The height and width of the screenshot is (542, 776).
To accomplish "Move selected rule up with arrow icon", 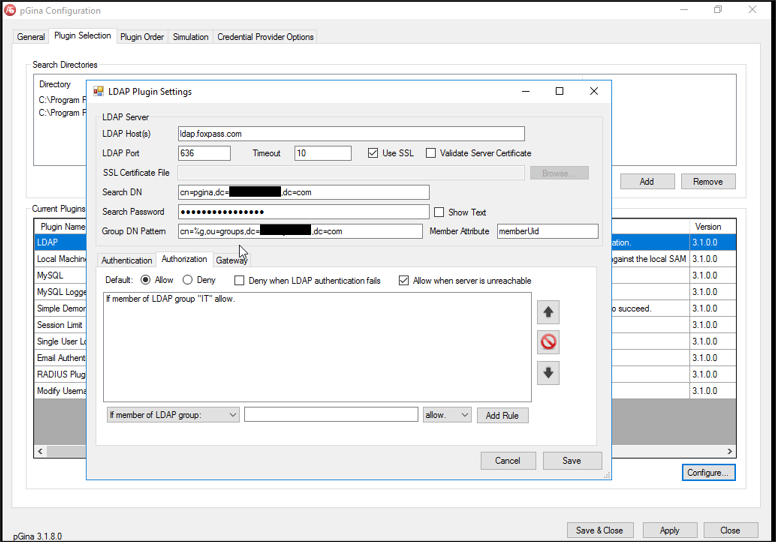I will point(548,312).
